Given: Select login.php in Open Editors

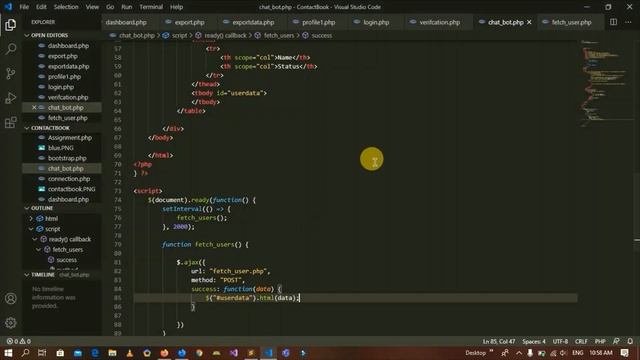Looking at the screenshot, I should [61, 87].
